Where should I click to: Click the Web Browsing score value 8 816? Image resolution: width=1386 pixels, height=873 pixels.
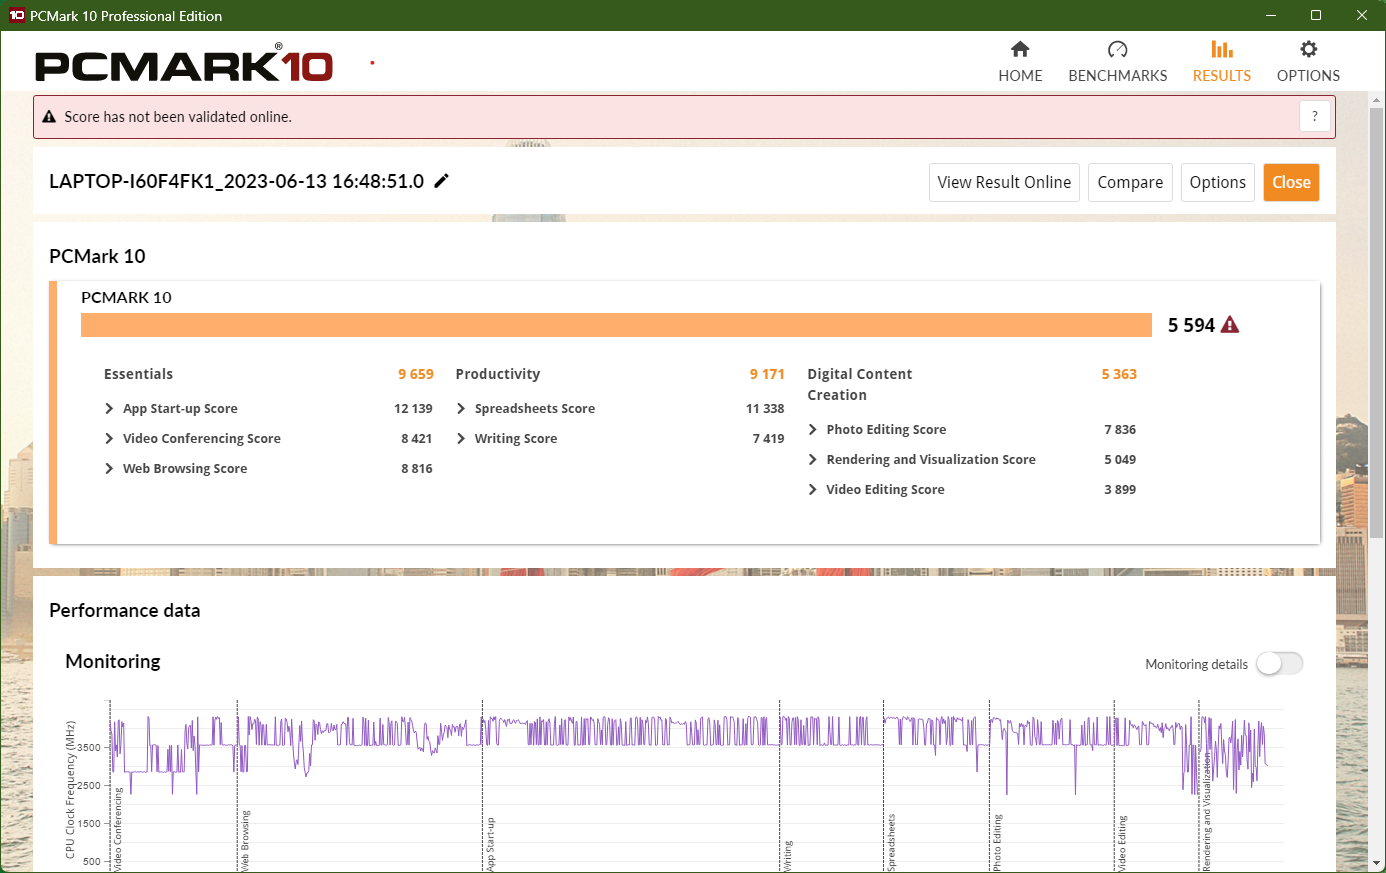[417, 469]
